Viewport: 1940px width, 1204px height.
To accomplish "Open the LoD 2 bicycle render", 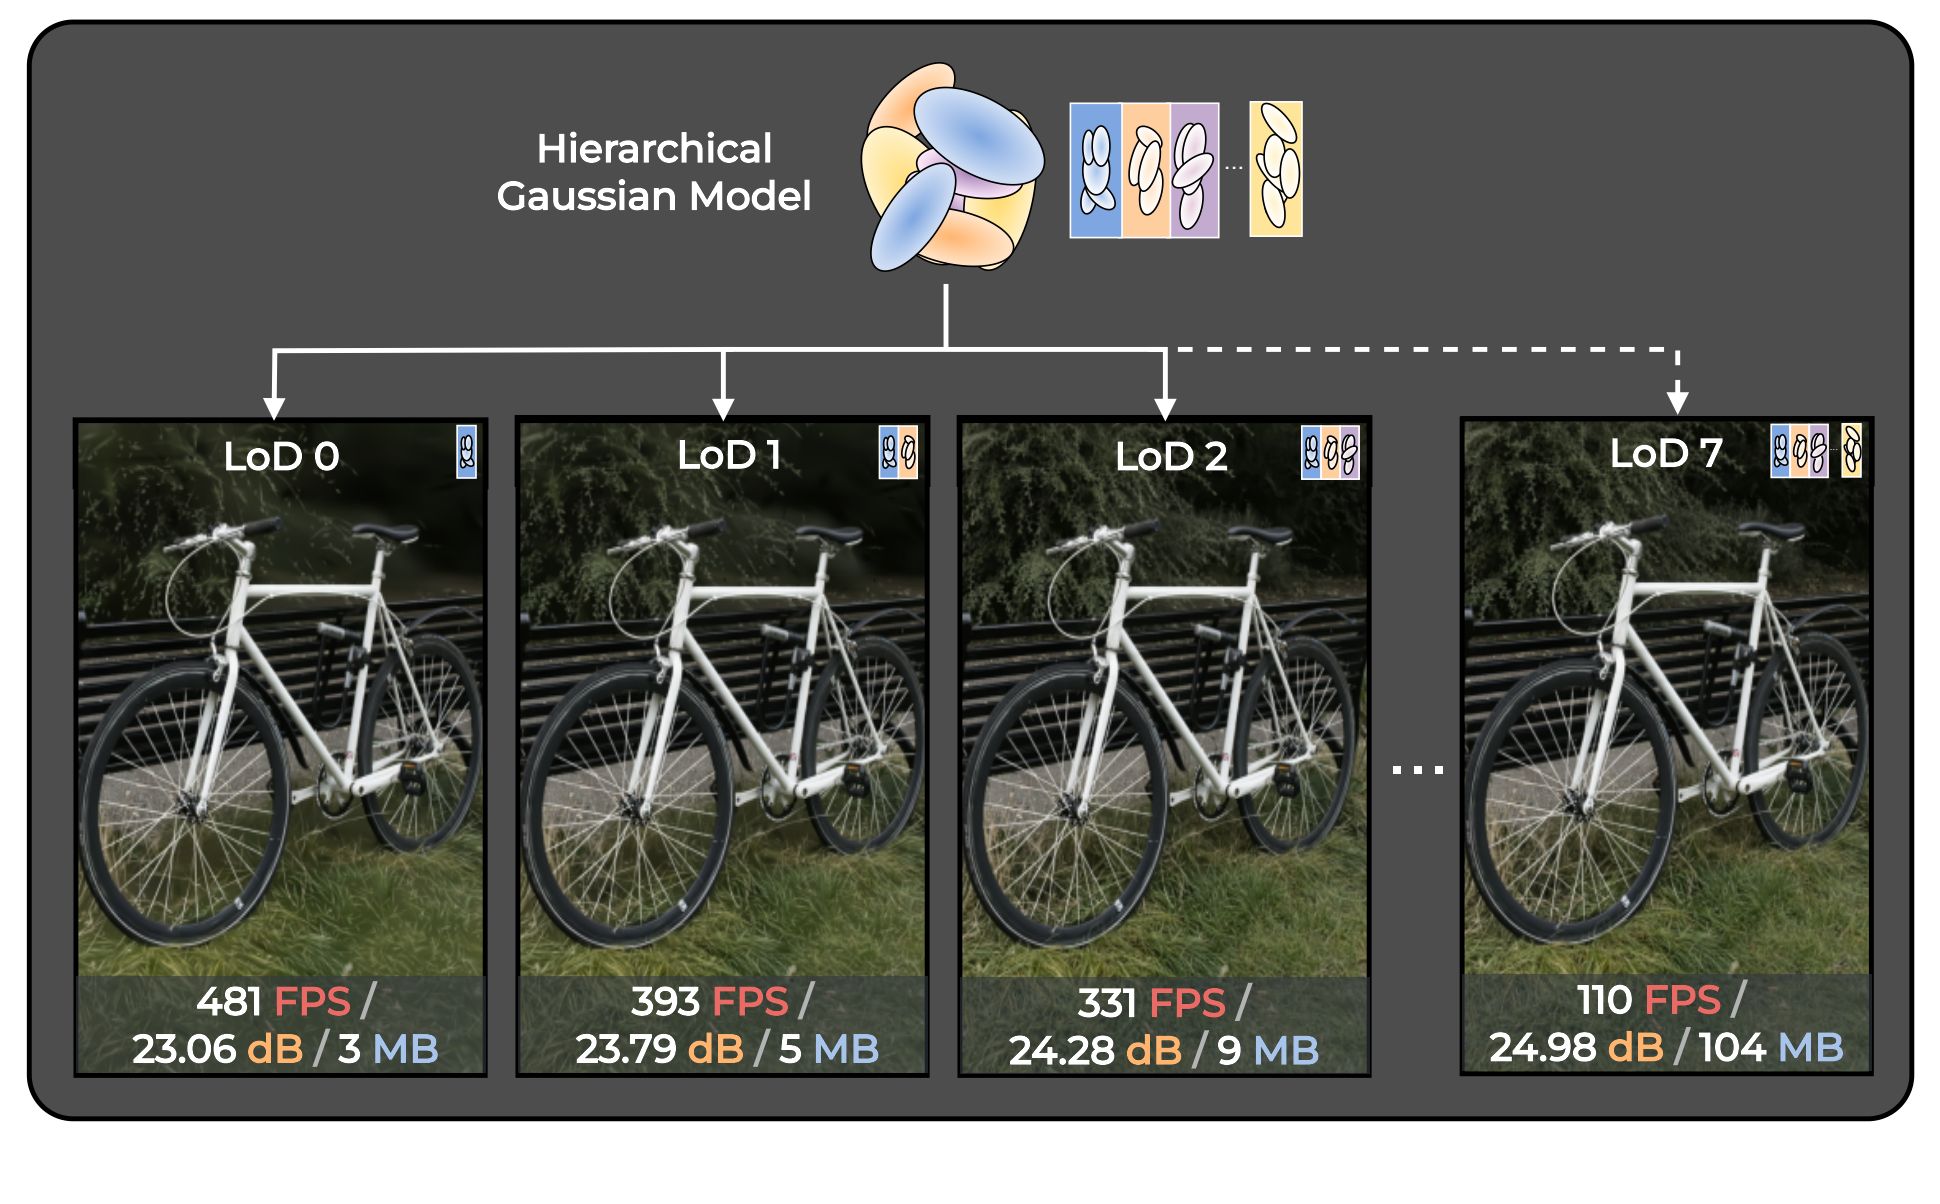I will point(1164,747).
